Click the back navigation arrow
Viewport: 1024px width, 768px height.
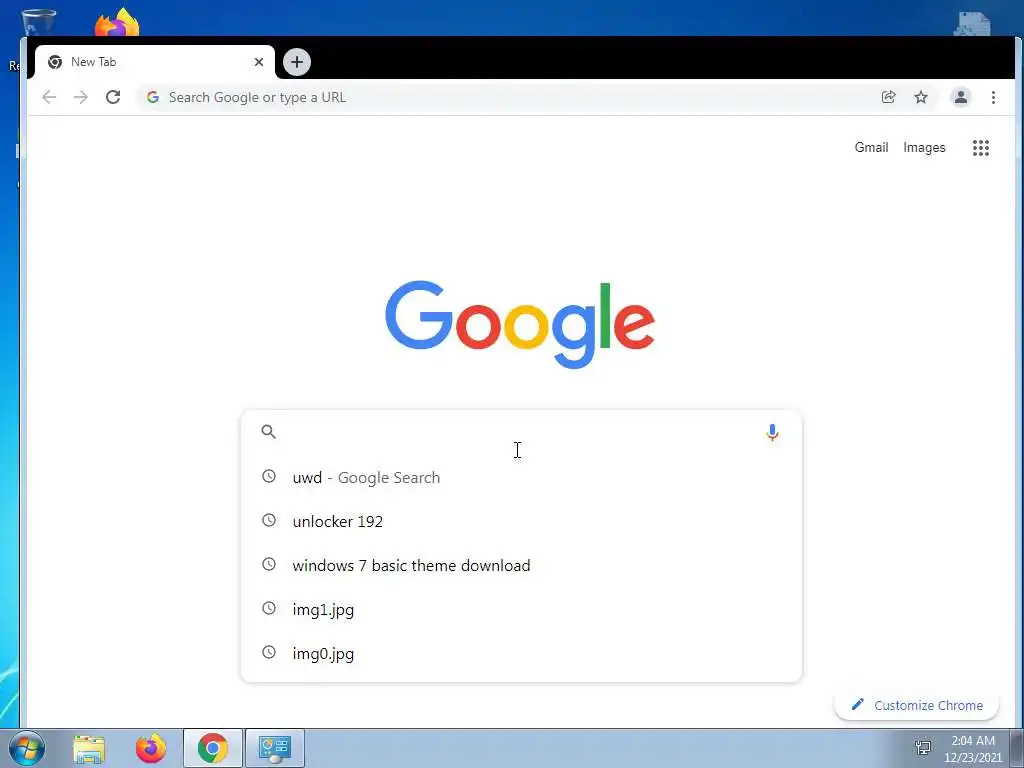49,97
